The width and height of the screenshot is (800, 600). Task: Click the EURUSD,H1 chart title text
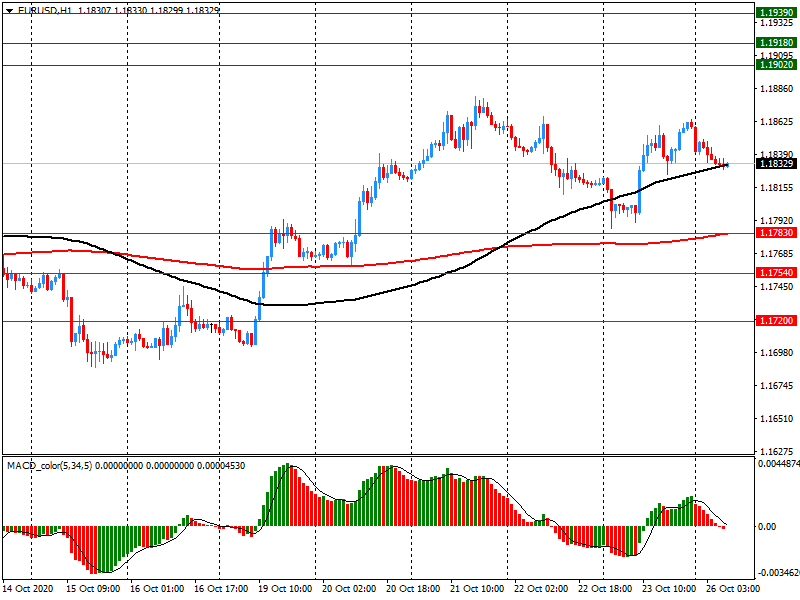click(45, 9)
